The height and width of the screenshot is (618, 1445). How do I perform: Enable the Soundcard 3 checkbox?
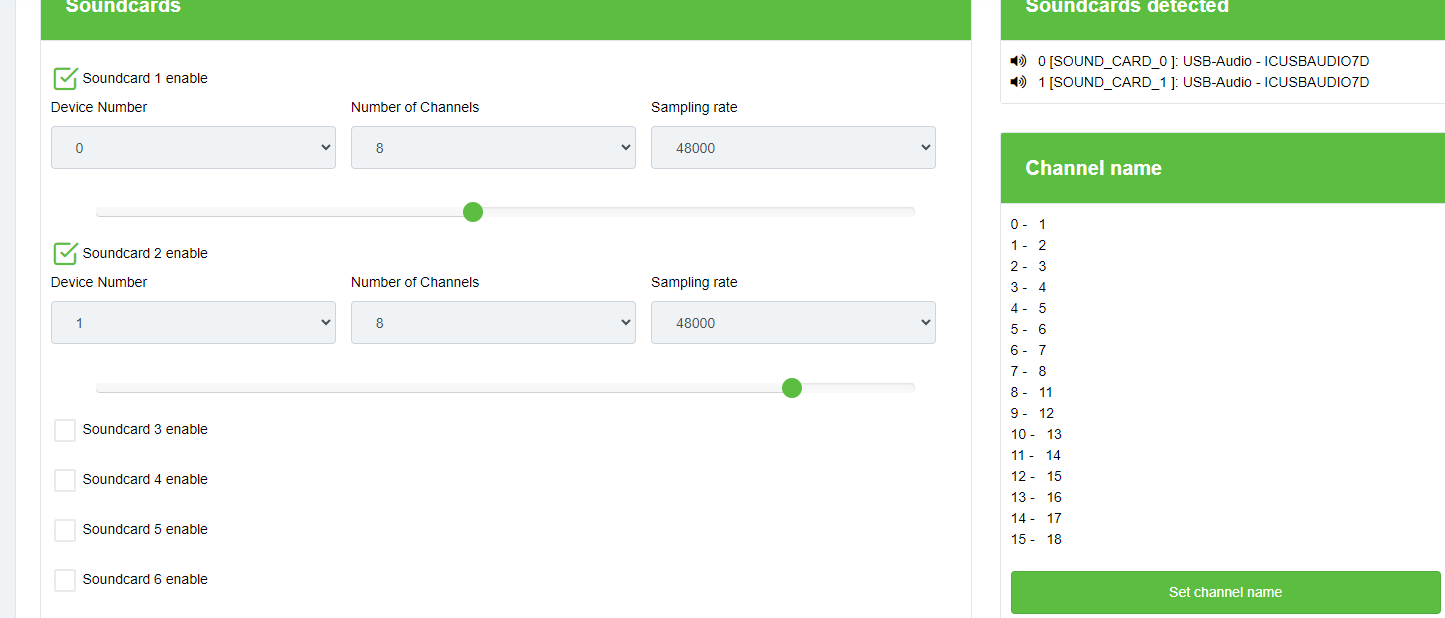point(65,430)
